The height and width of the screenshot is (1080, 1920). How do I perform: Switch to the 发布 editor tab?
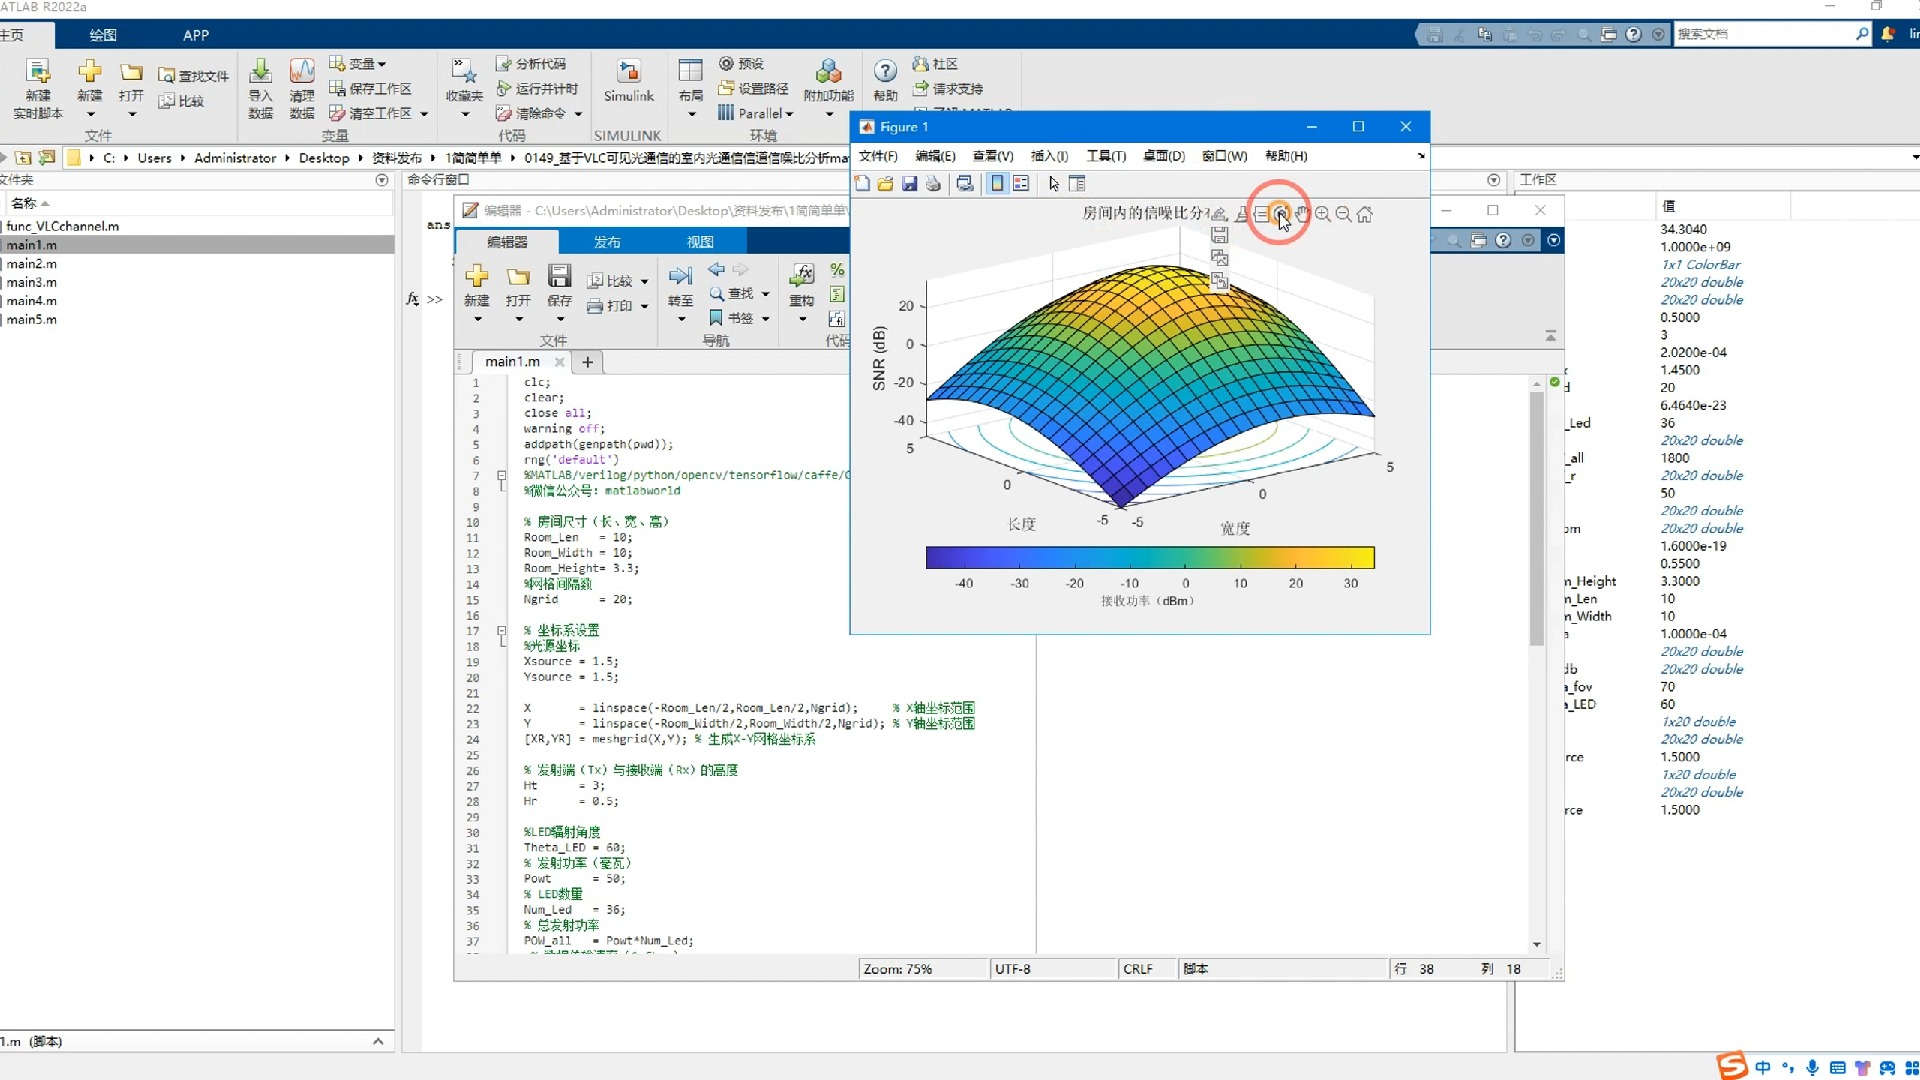coord(607,242)
